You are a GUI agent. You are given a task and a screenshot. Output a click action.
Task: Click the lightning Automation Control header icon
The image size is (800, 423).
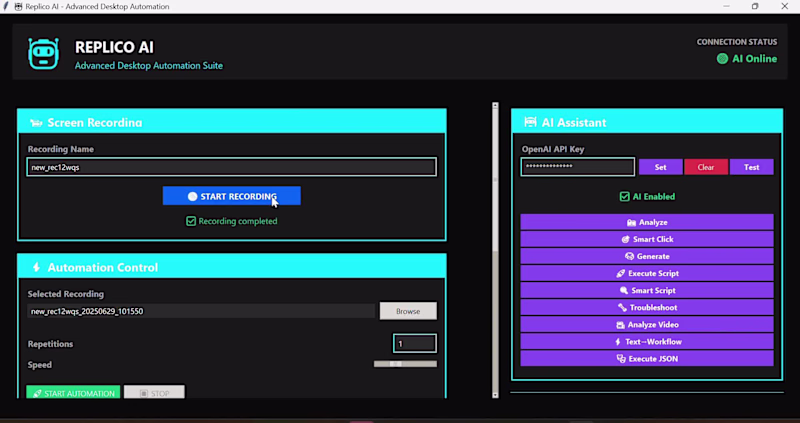36,267
